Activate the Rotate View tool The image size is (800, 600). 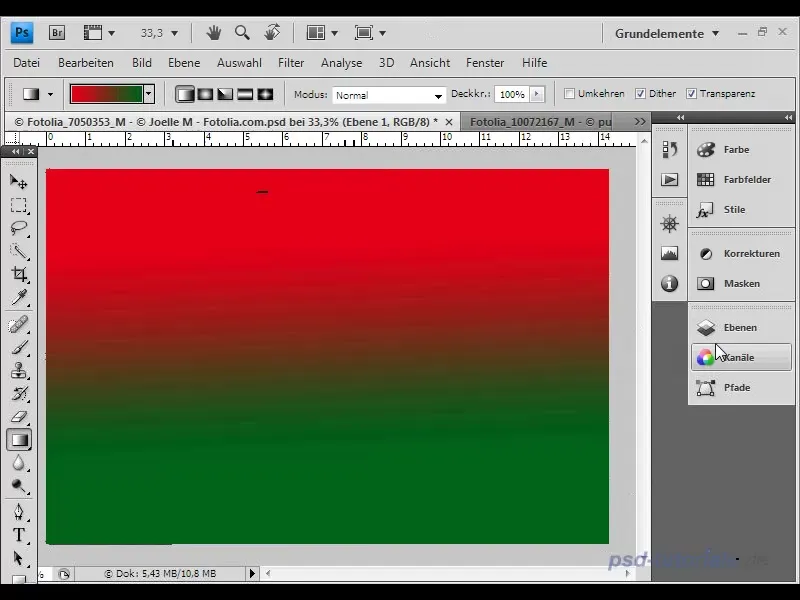(272, 33)
